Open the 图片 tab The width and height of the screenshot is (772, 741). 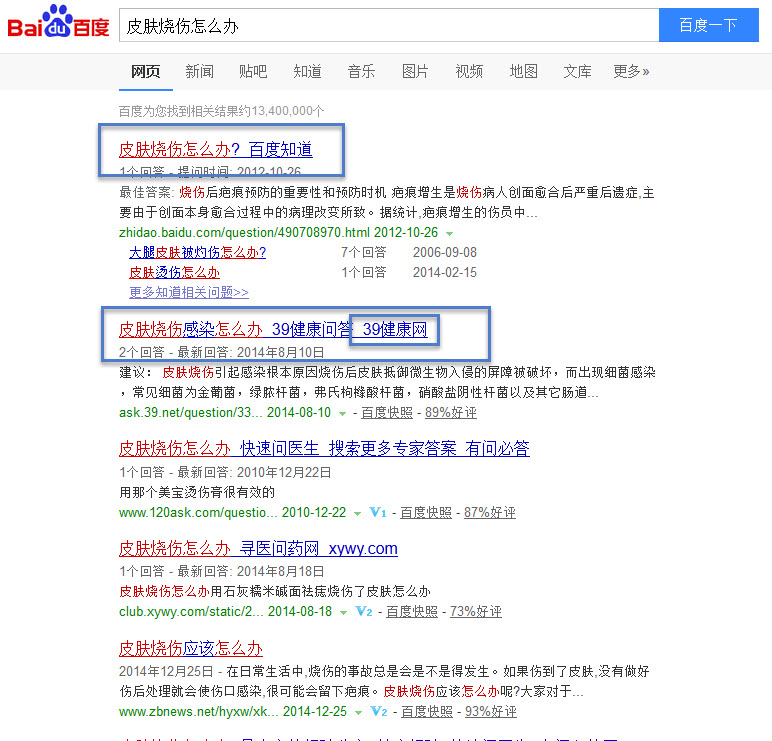(415, 72)
